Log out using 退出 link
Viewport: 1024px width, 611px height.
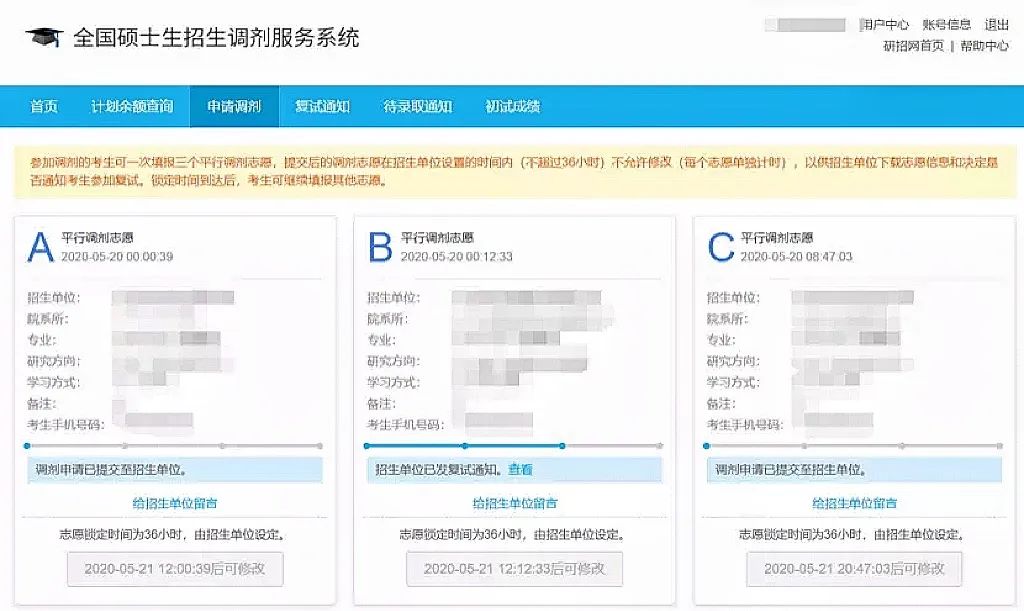(996, 25)
